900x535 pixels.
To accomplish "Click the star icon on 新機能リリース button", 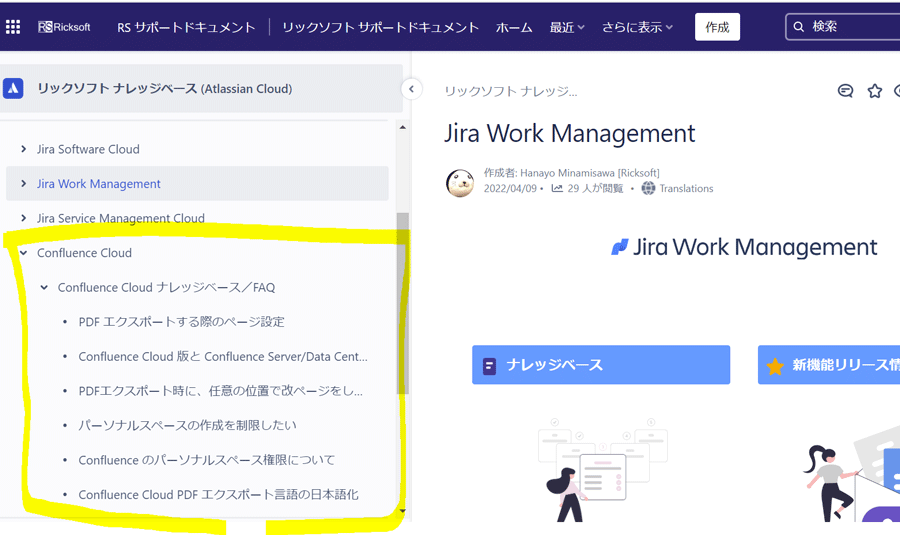I will click(x=775, y=366).
